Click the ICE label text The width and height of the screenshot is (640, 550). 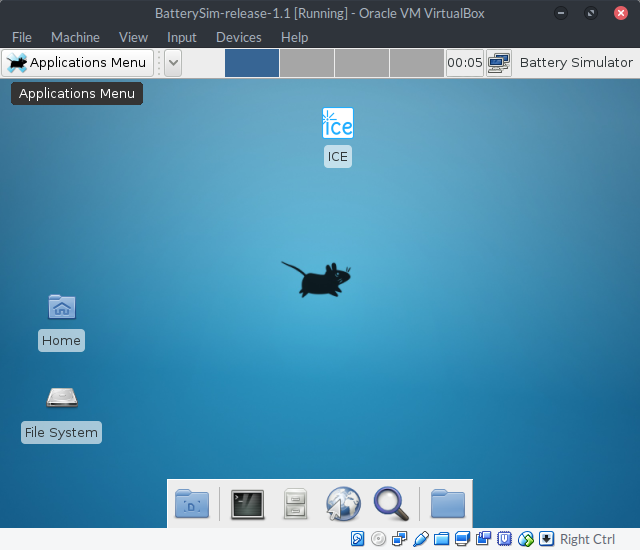pyautogui.click(x=338, y=157)
